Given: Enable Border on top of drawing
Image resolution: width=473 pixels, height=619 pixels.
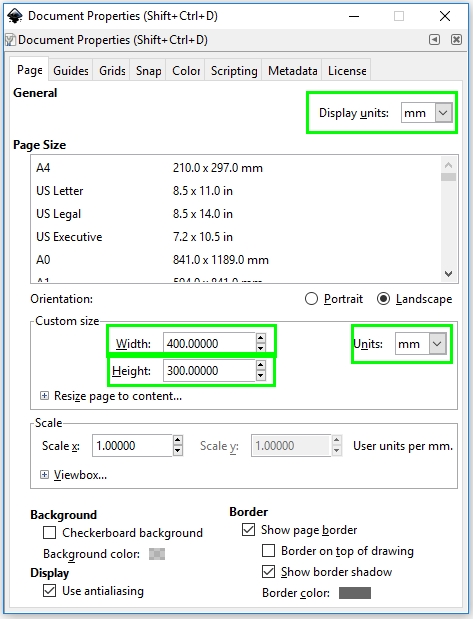Looking at the screenshot, I should tap(268, 550).
